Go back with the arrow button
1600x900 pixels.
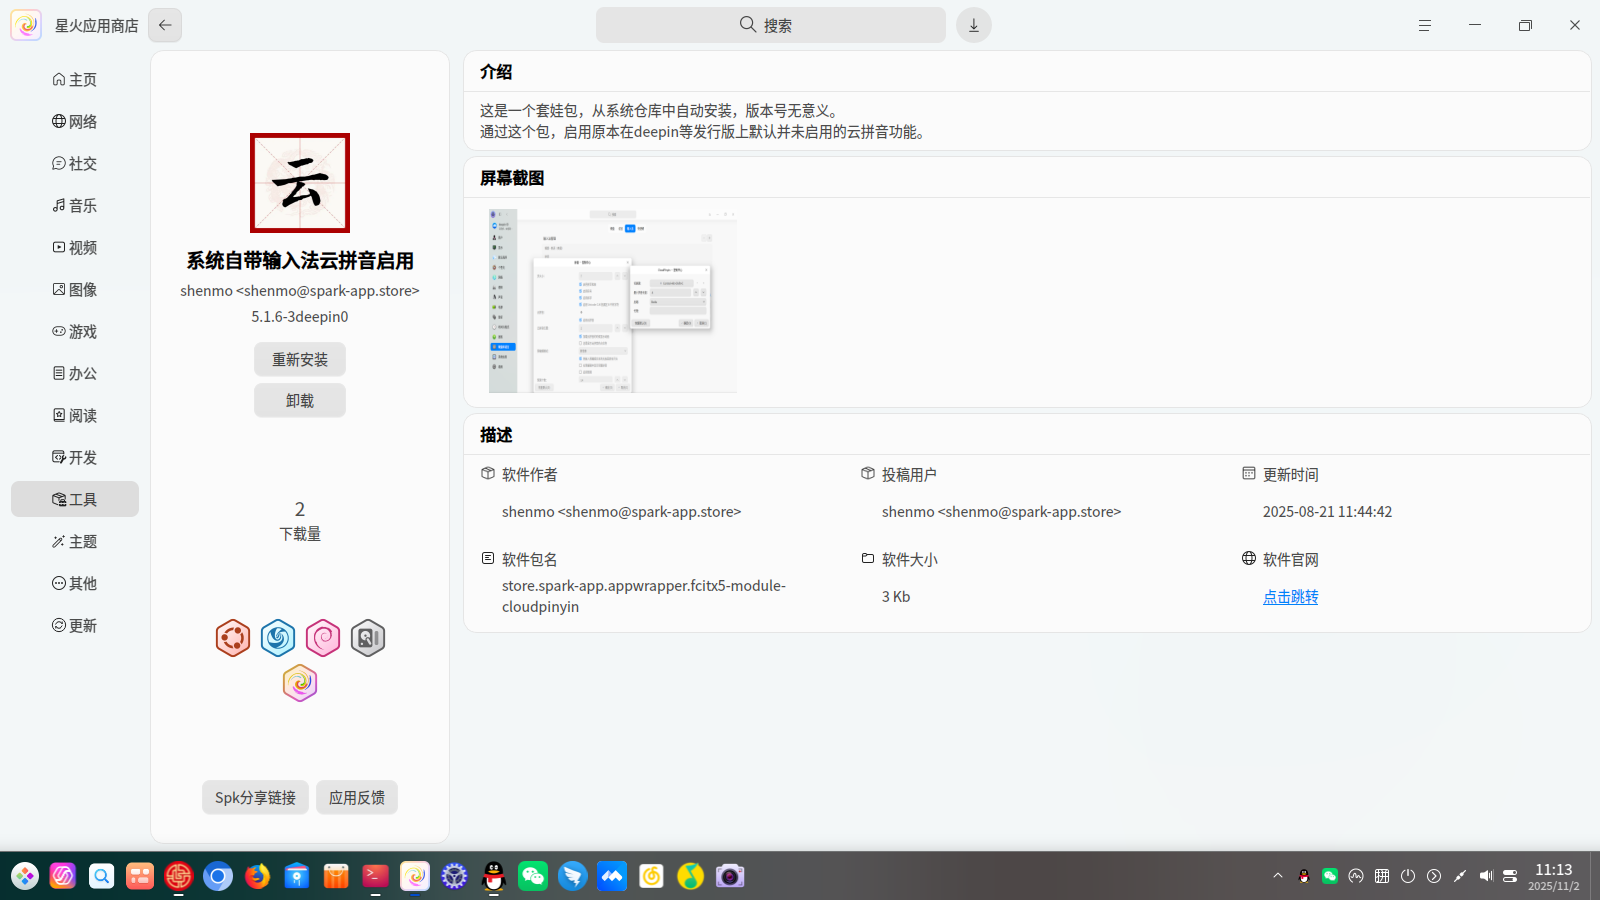click(x=165, y=25)
